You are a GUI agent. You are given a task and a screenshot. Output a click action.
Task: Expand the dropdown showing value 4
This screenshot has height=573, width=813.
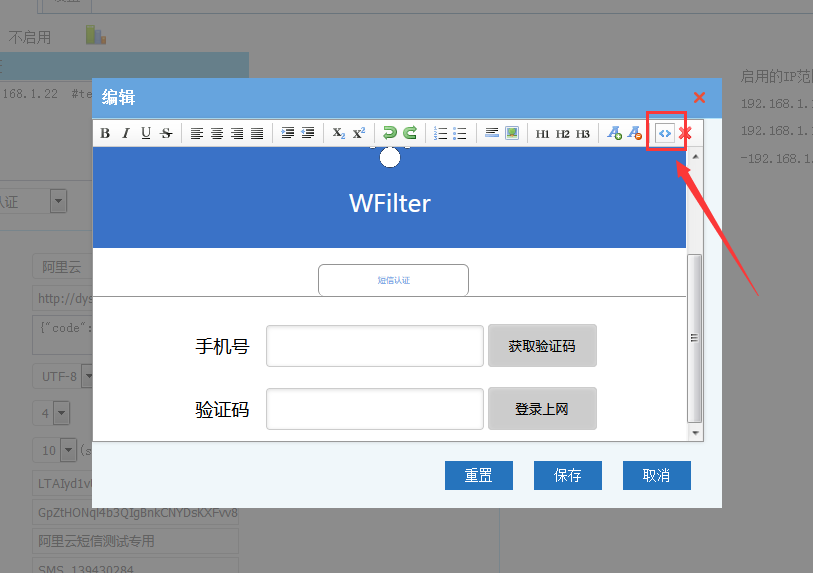pos(61,413)
